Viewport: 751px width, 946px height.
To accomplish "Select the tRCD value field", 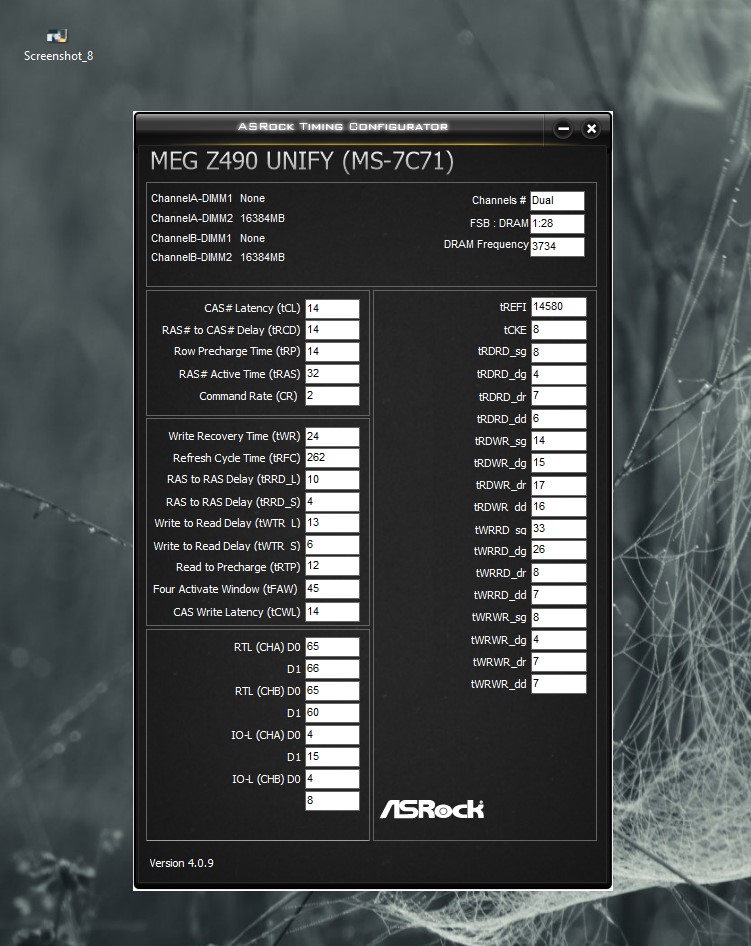I will (x=332, y=330).
